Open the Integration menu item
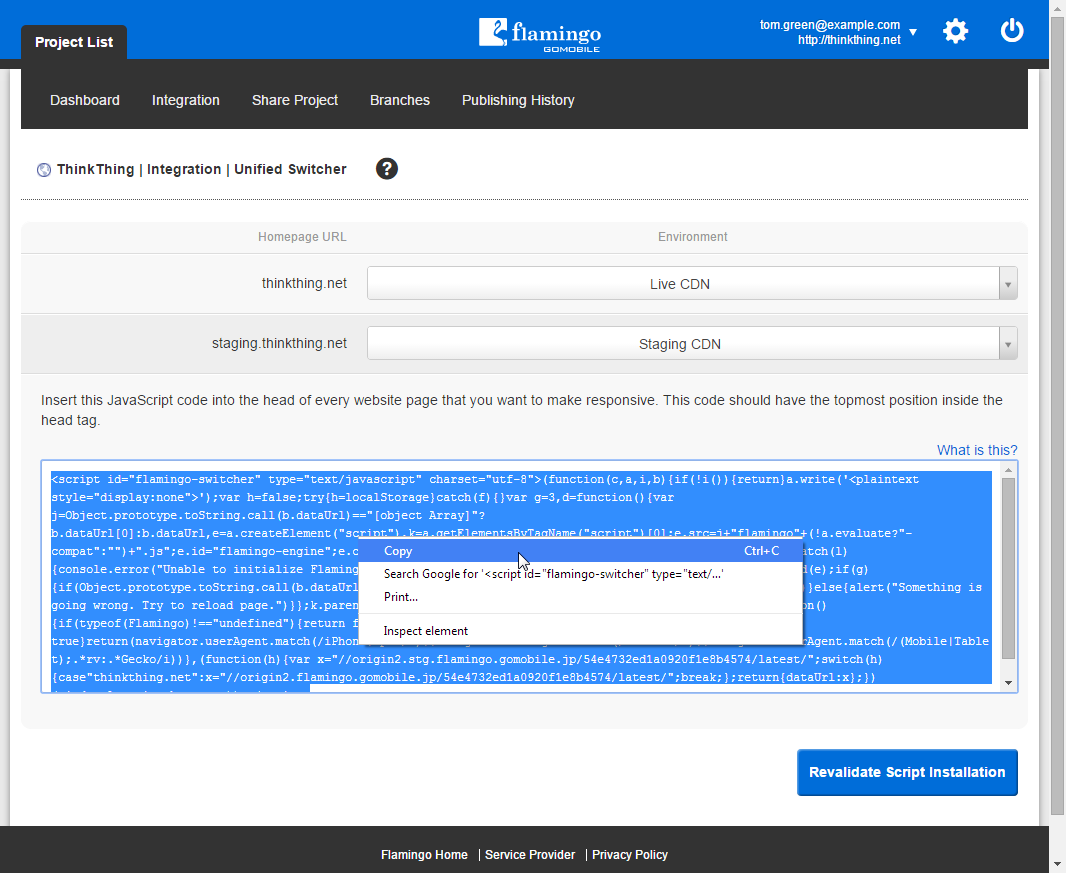Image resolution: width=1066 pixels, height=873 pixels. tap(186, 100)
